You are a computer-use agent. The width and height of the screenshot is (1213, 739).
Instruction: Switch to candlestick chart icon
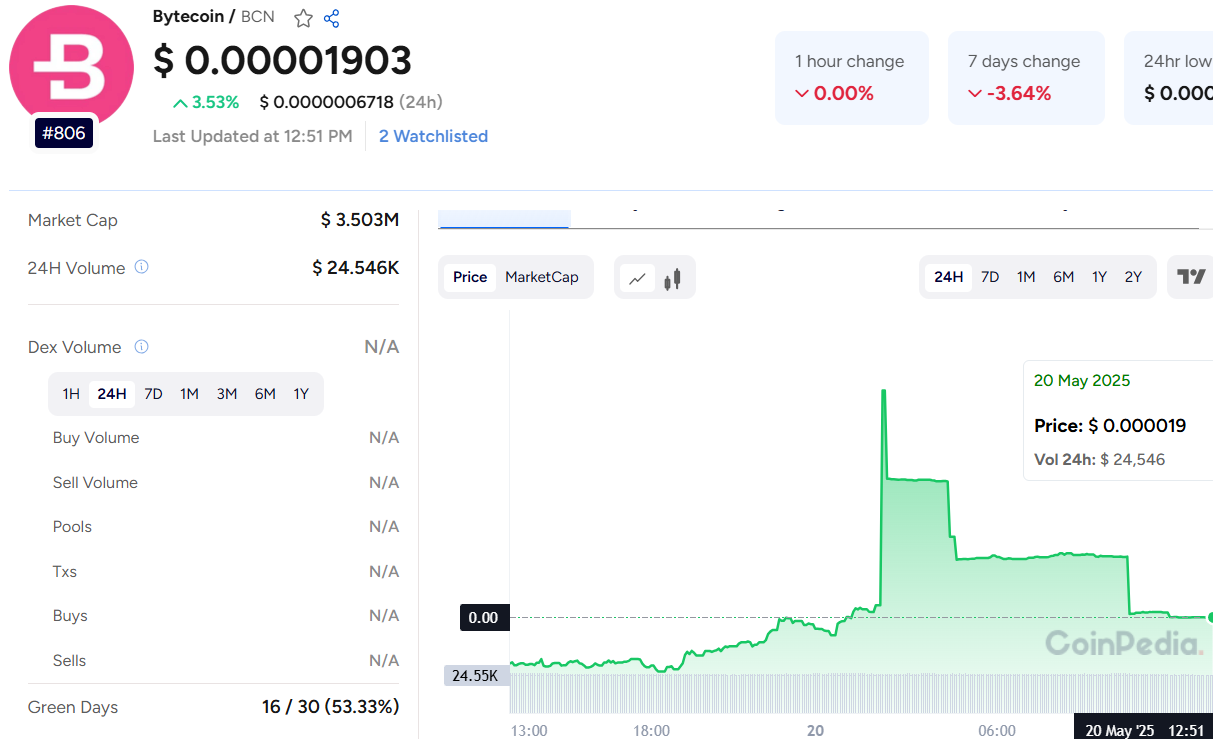[x=672, y=278]
